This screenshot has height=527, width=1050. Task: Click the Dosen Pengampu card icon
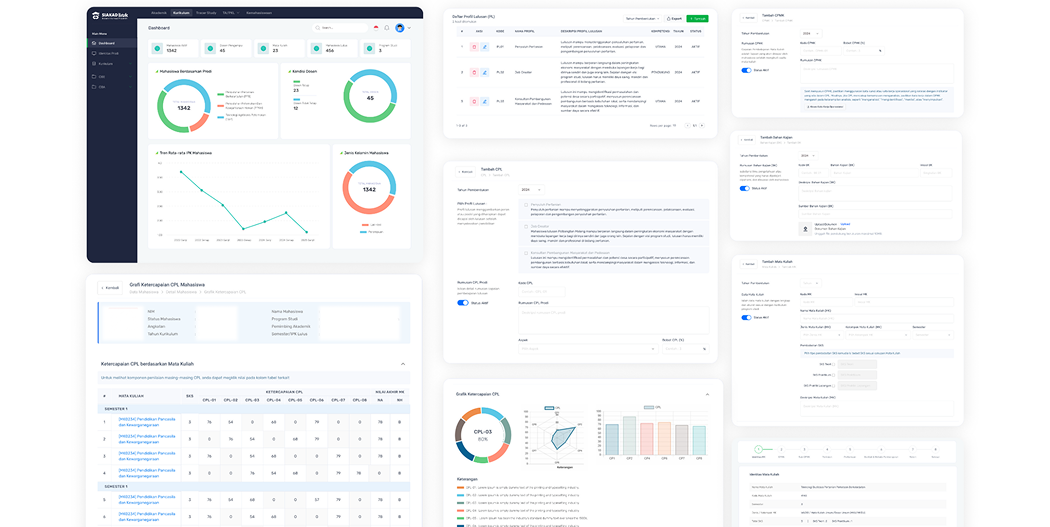point(210,48)
